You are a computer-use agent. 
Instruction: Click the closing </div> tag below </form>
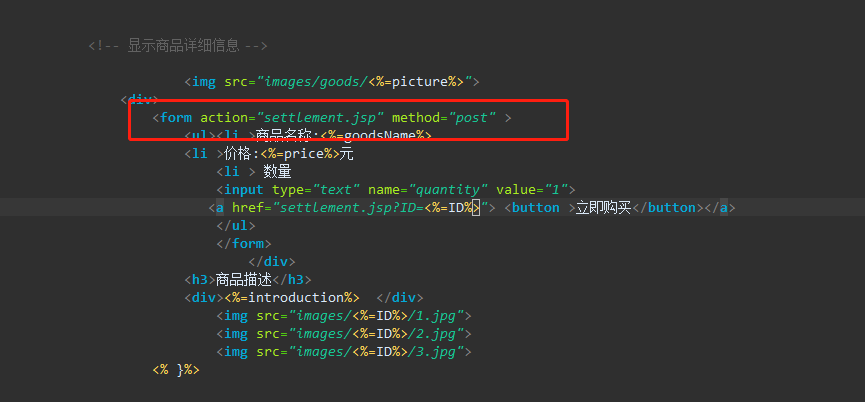[272, 261]
